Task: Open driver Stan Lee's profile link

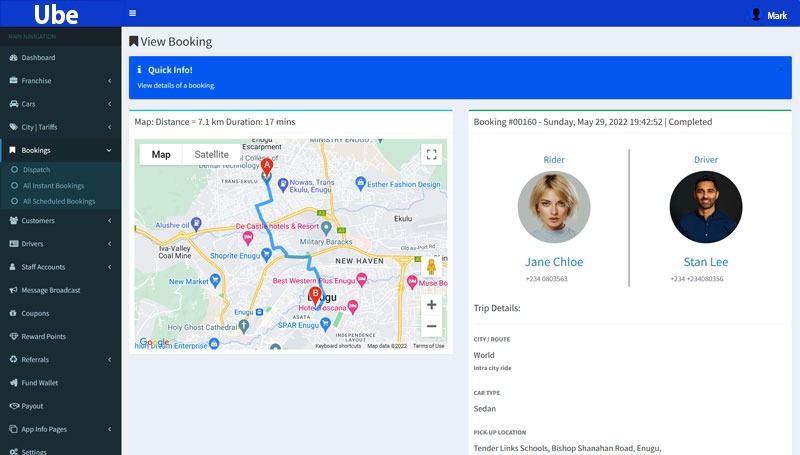Action: point(706,262)
